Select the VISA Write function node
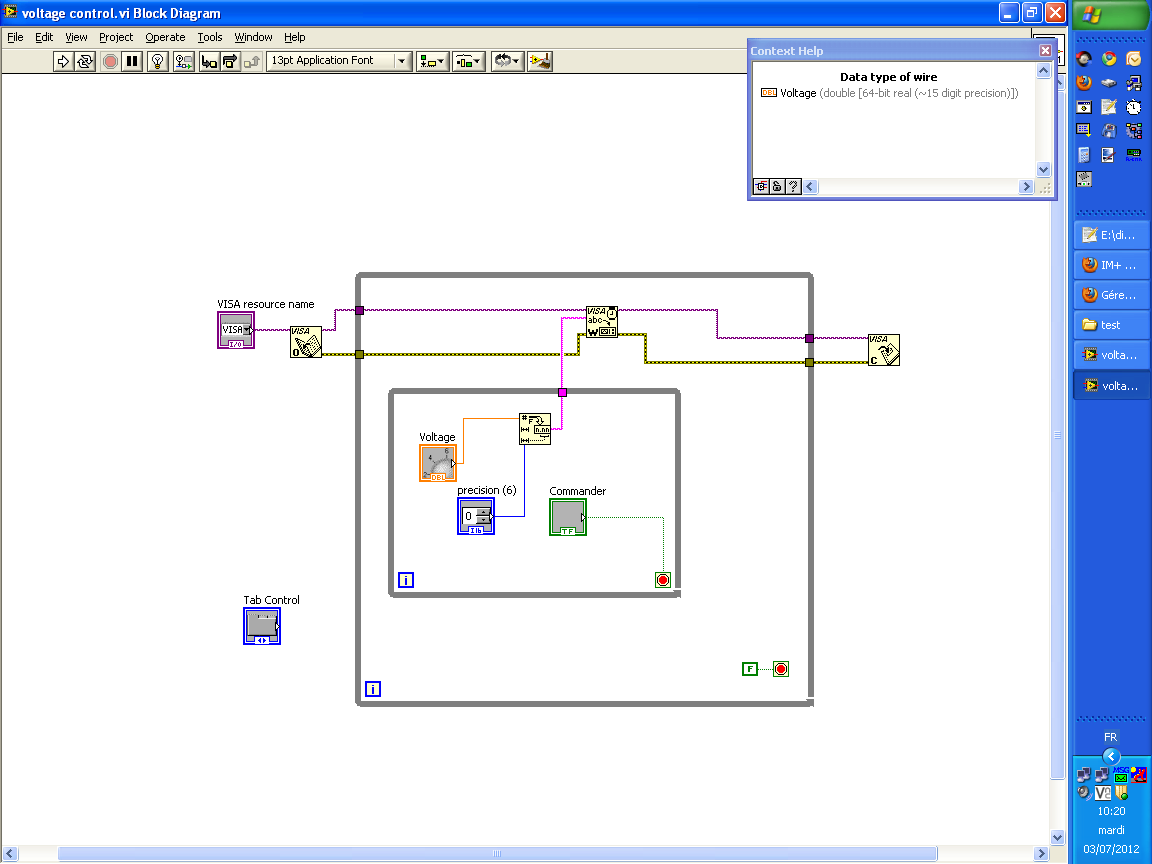 pos(602,322)
